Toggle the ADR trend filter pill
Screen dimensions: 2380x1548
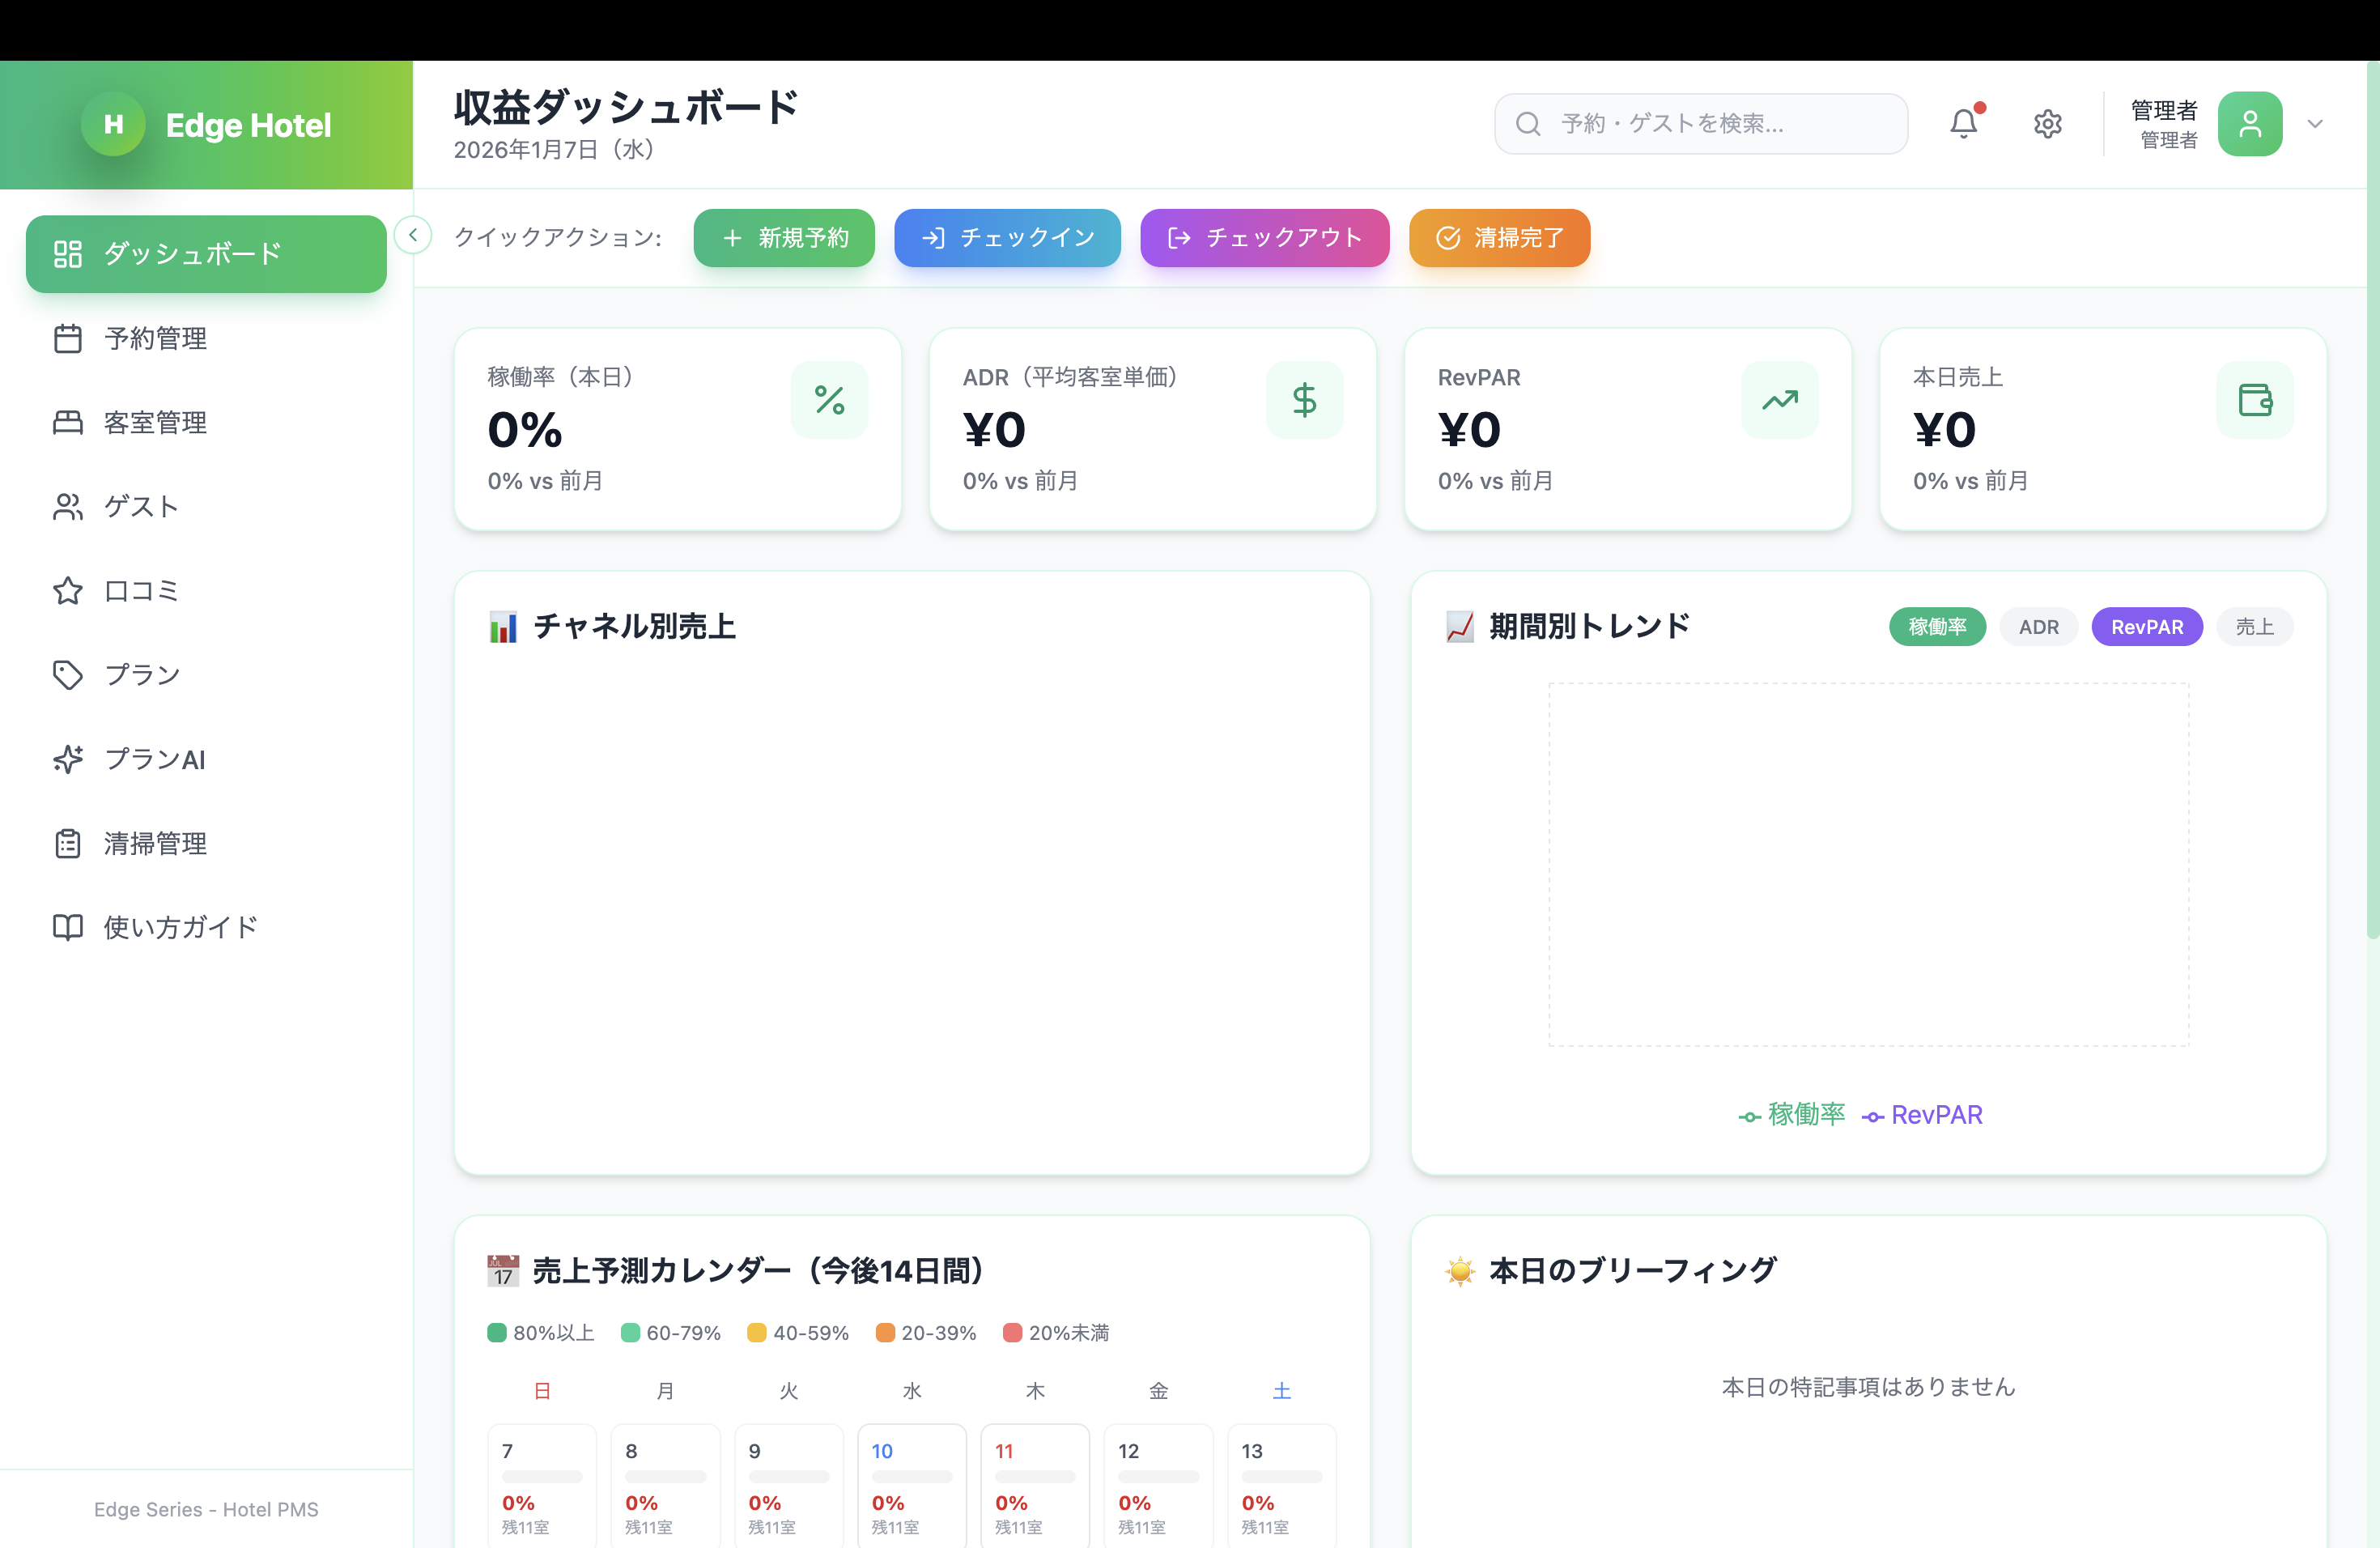coord(2038,627)
